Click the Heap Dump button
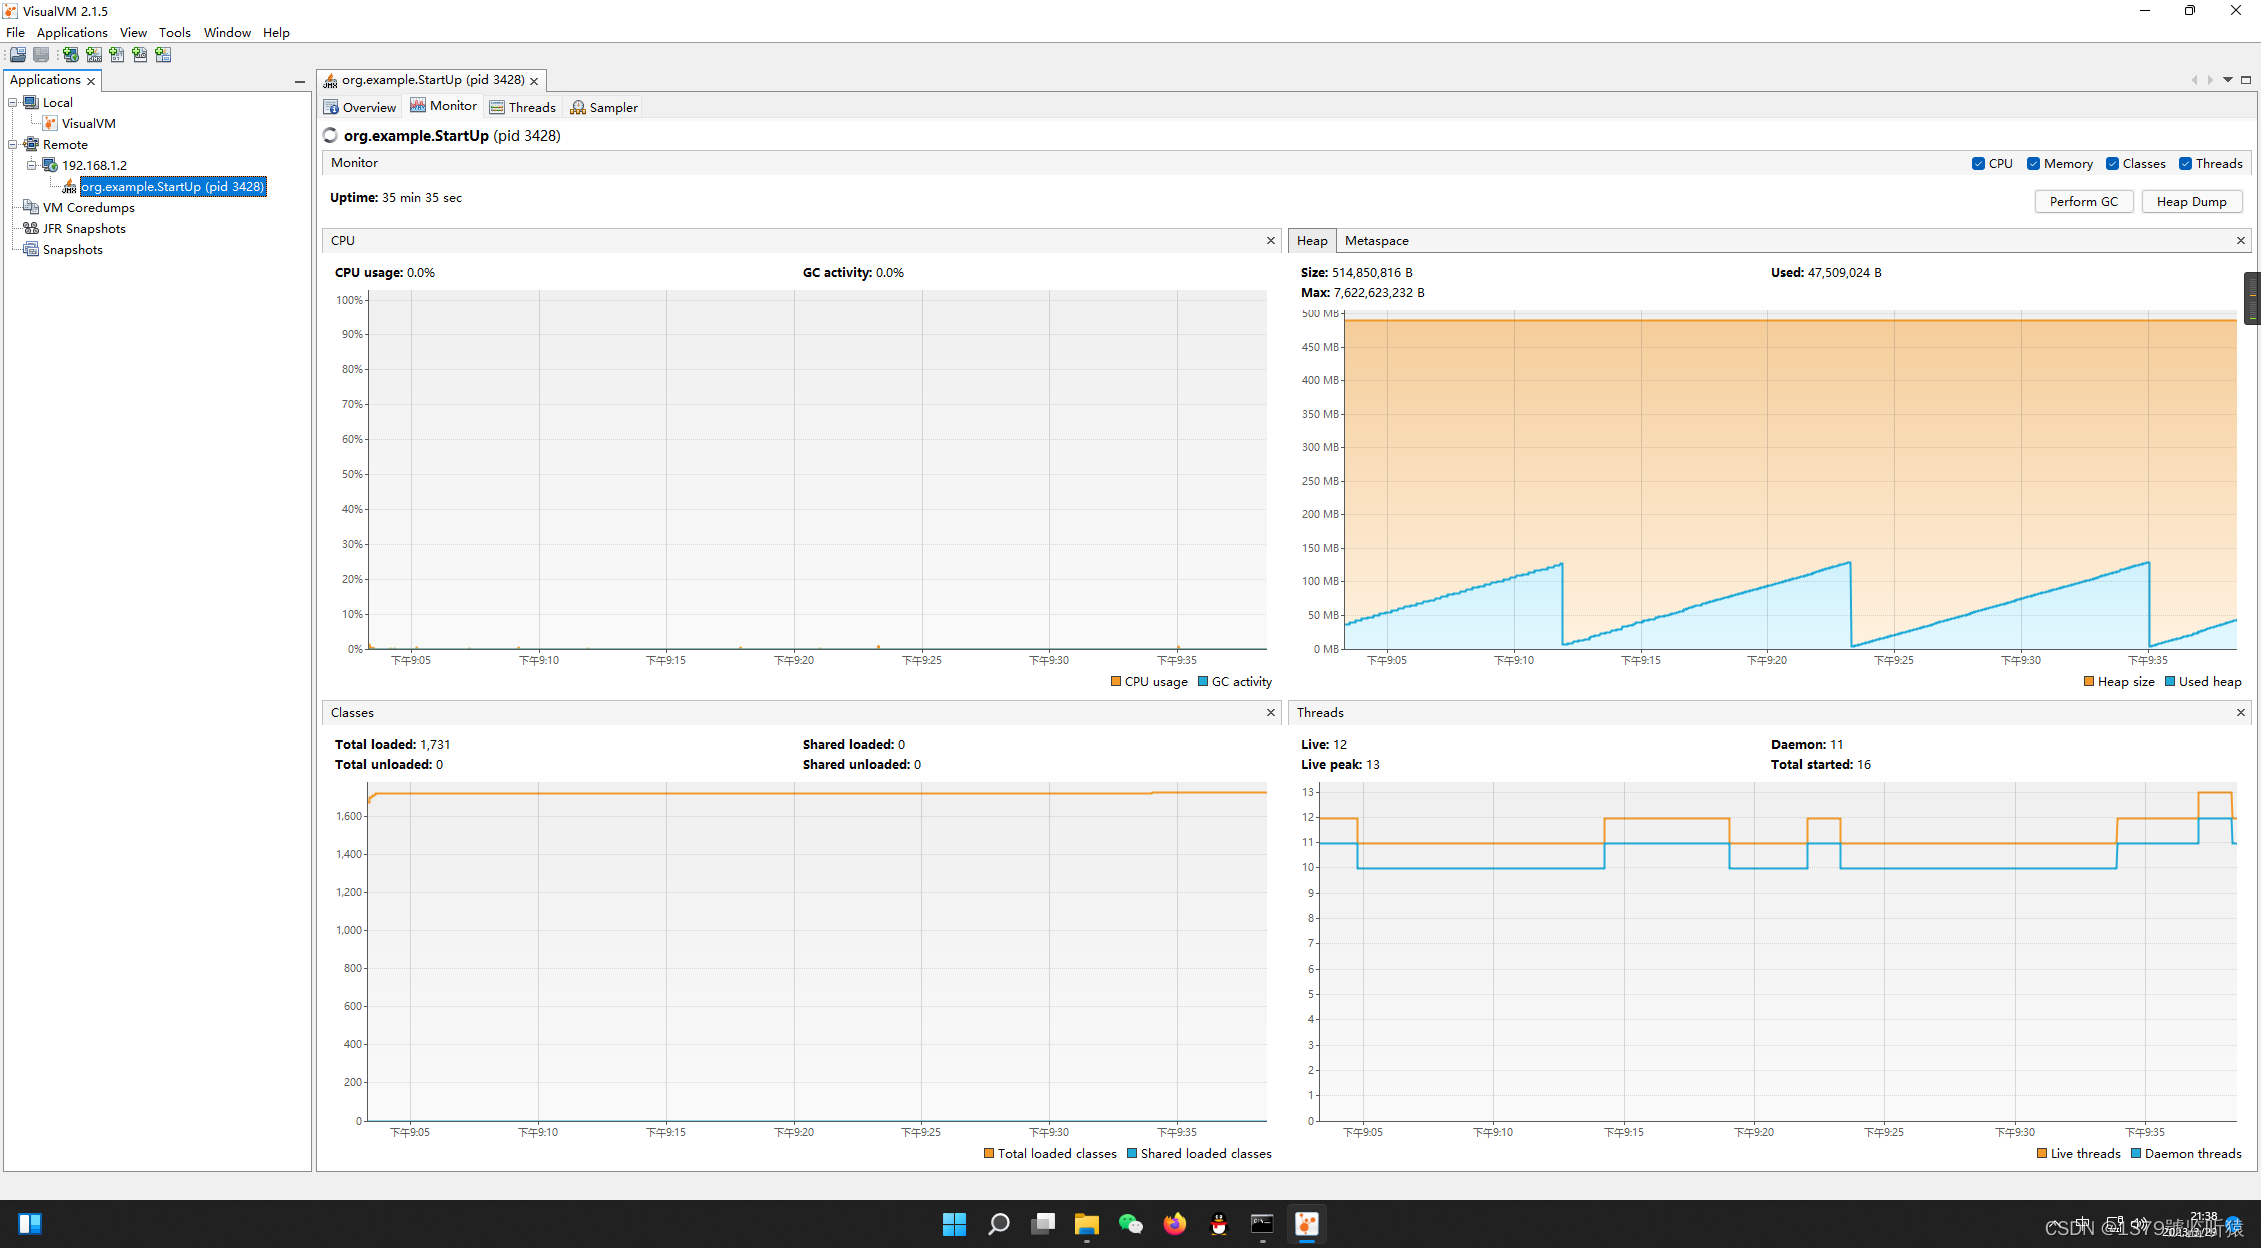The height and width of the screenshot is (1248, 2261). [x=2191, y=201]
